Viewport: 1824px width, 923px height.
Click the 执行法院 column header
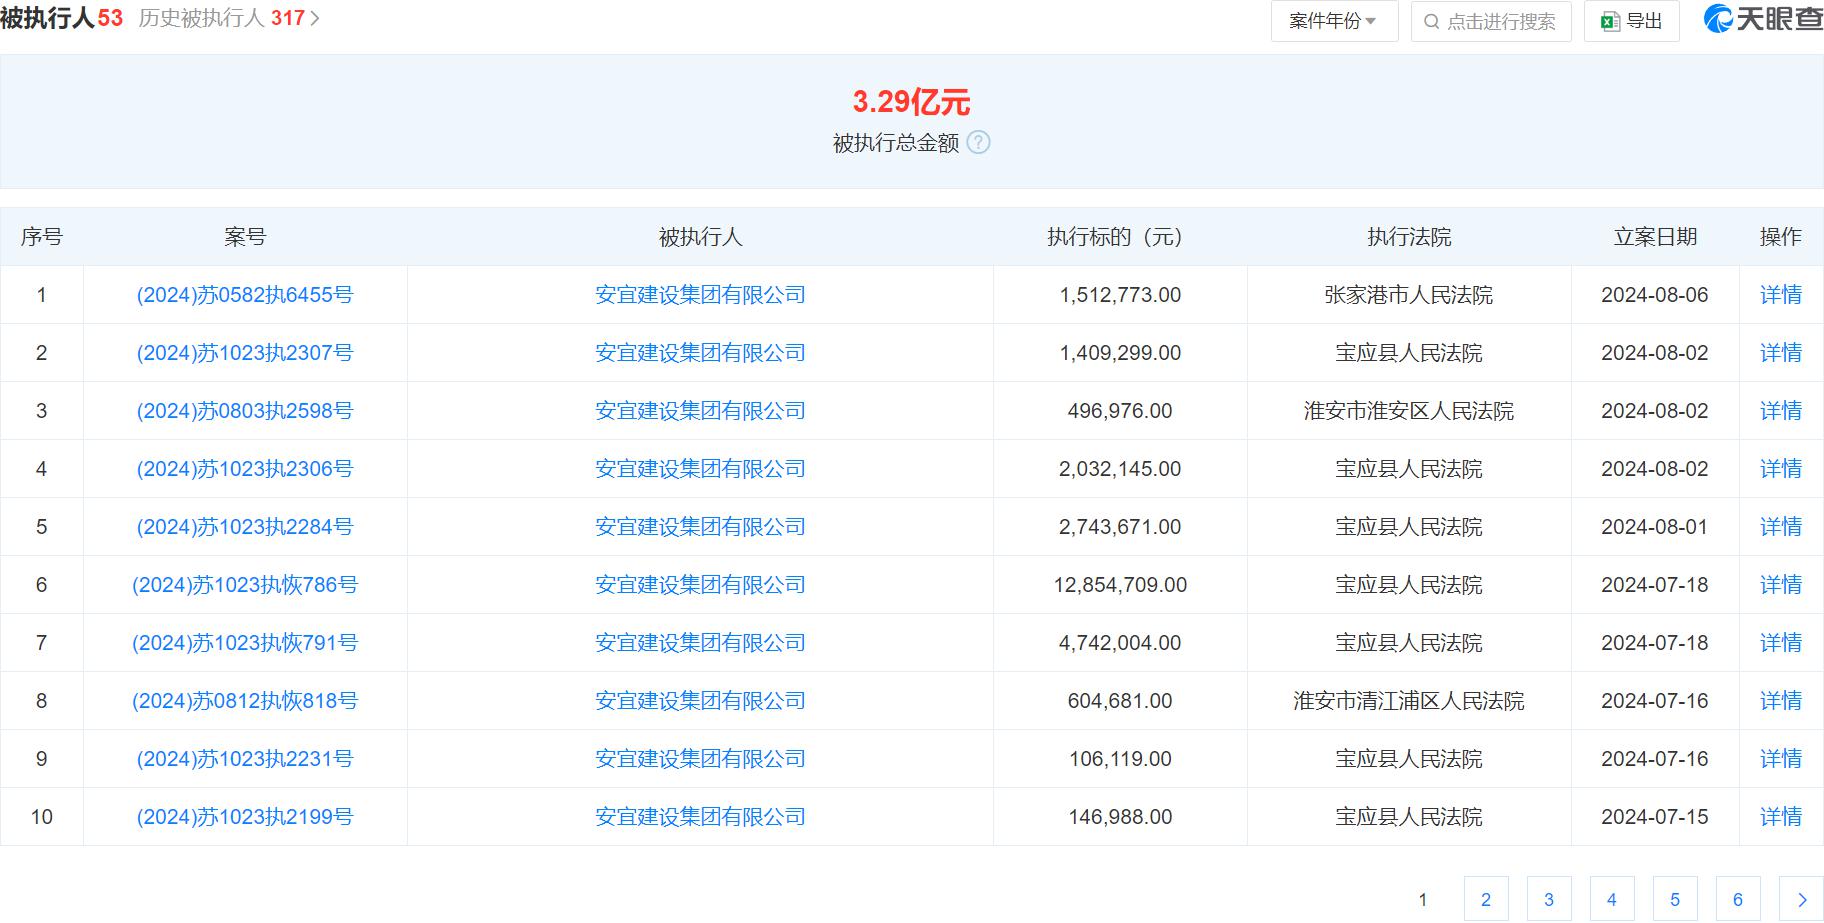pyautogui.click(x=1409, y=237)
